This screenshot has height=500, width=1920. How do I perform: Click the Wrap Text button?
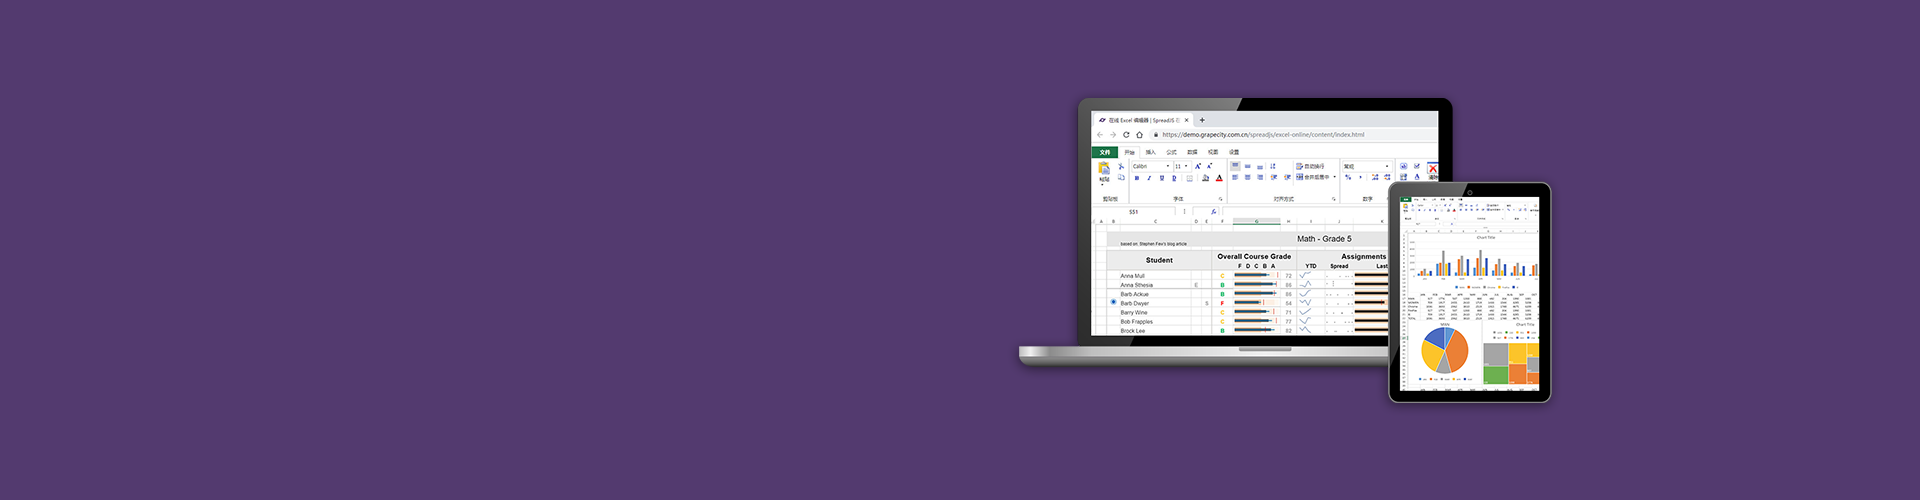click(x=1311, y=166)
